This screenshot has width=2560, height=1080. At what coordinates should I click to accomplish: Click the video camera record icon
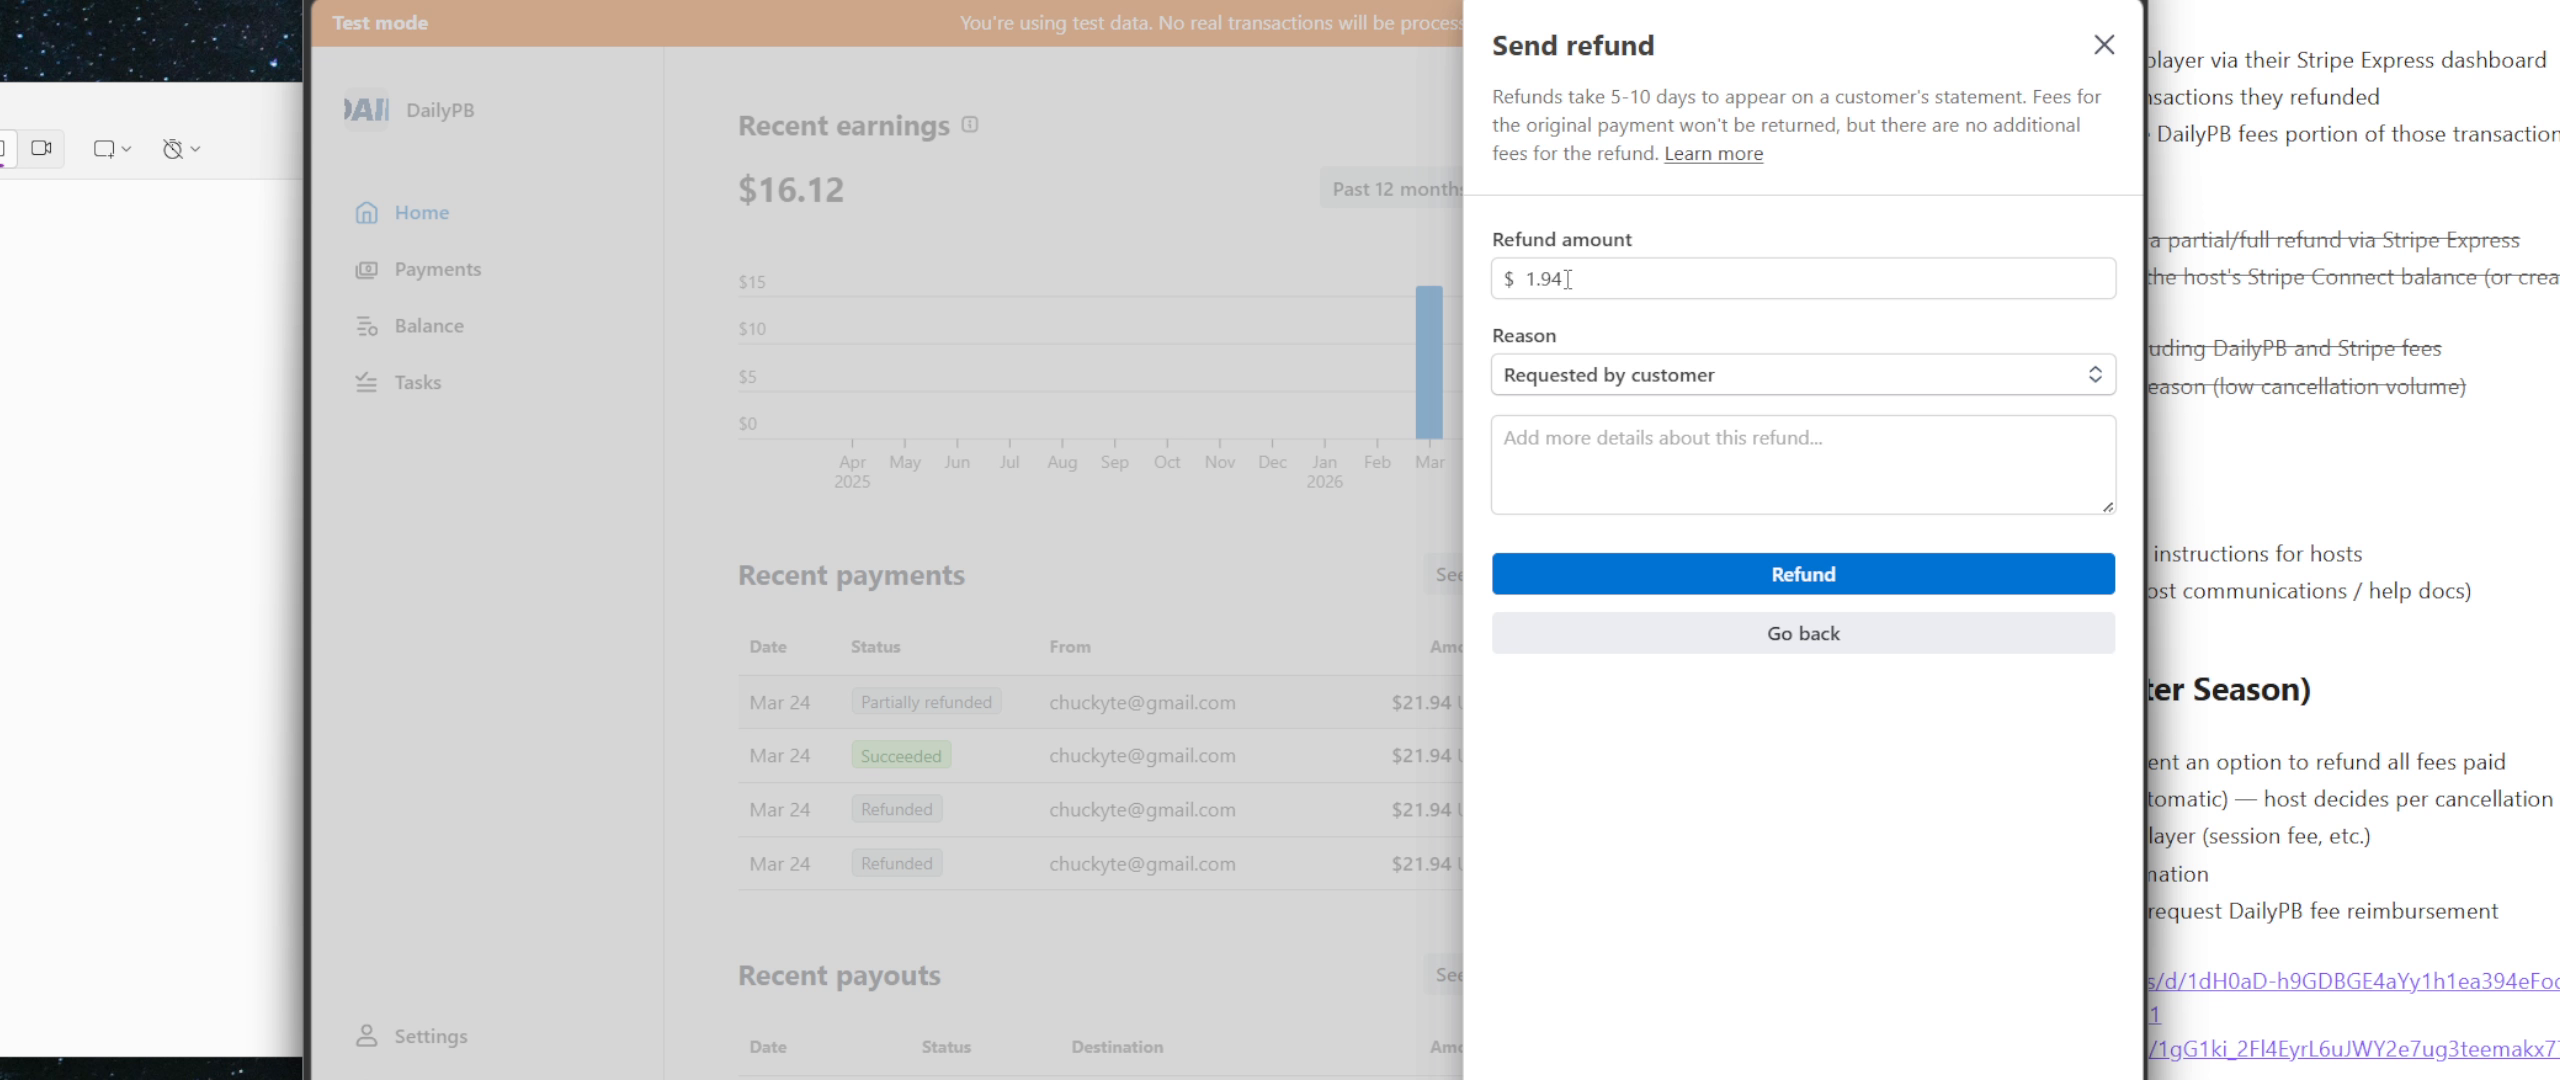point(41,148)
